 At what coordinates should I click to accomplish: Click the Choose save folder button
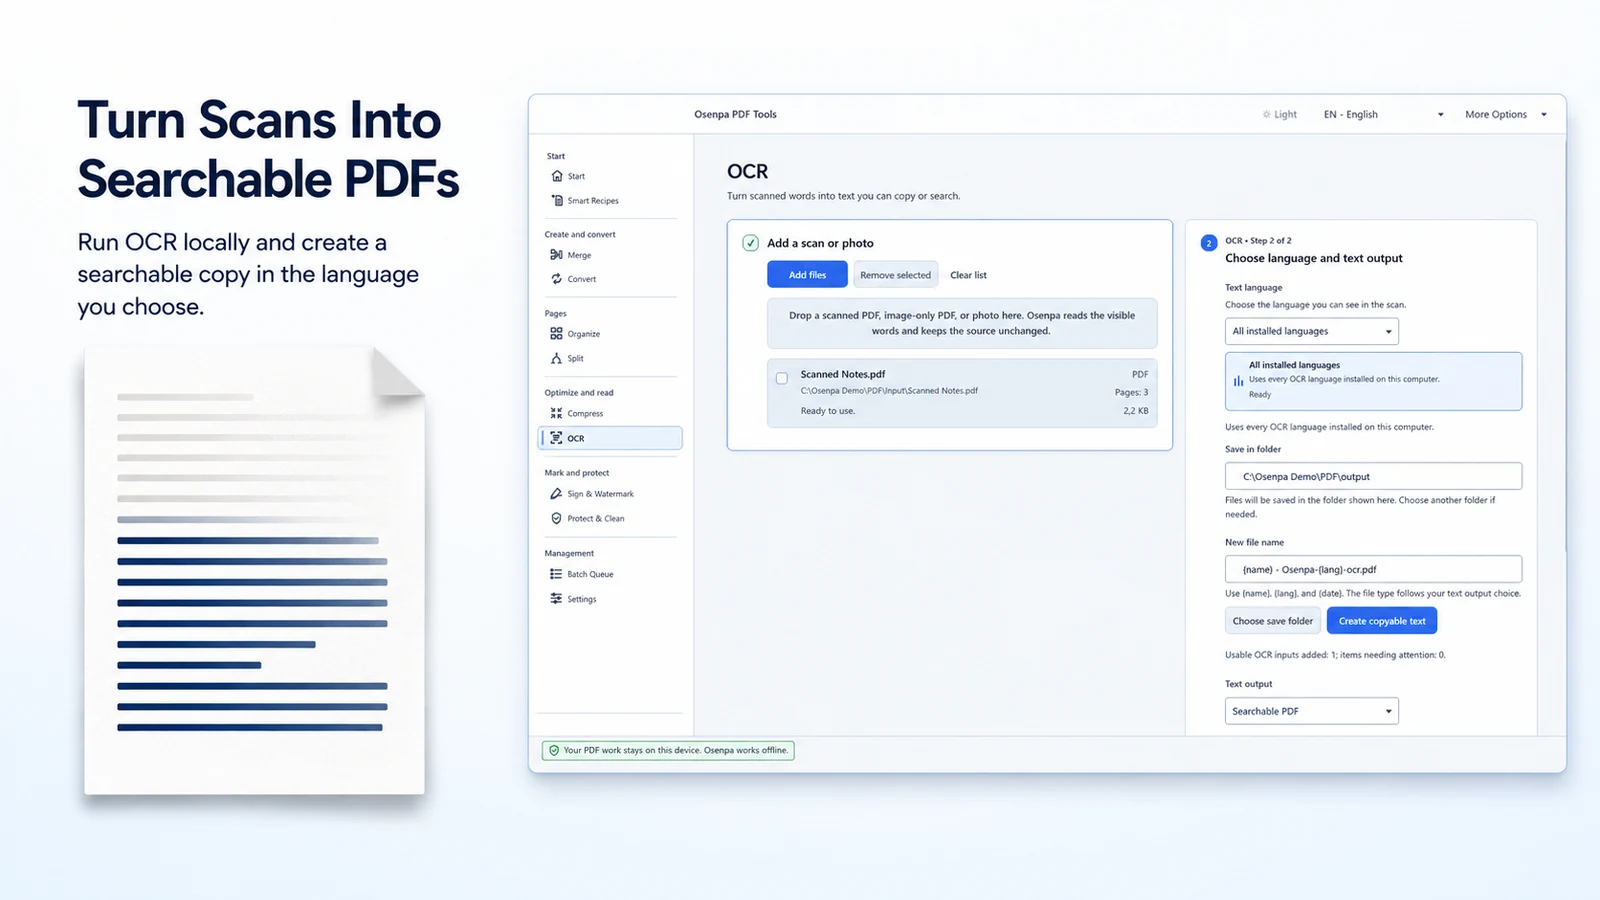coord(1273,621)
